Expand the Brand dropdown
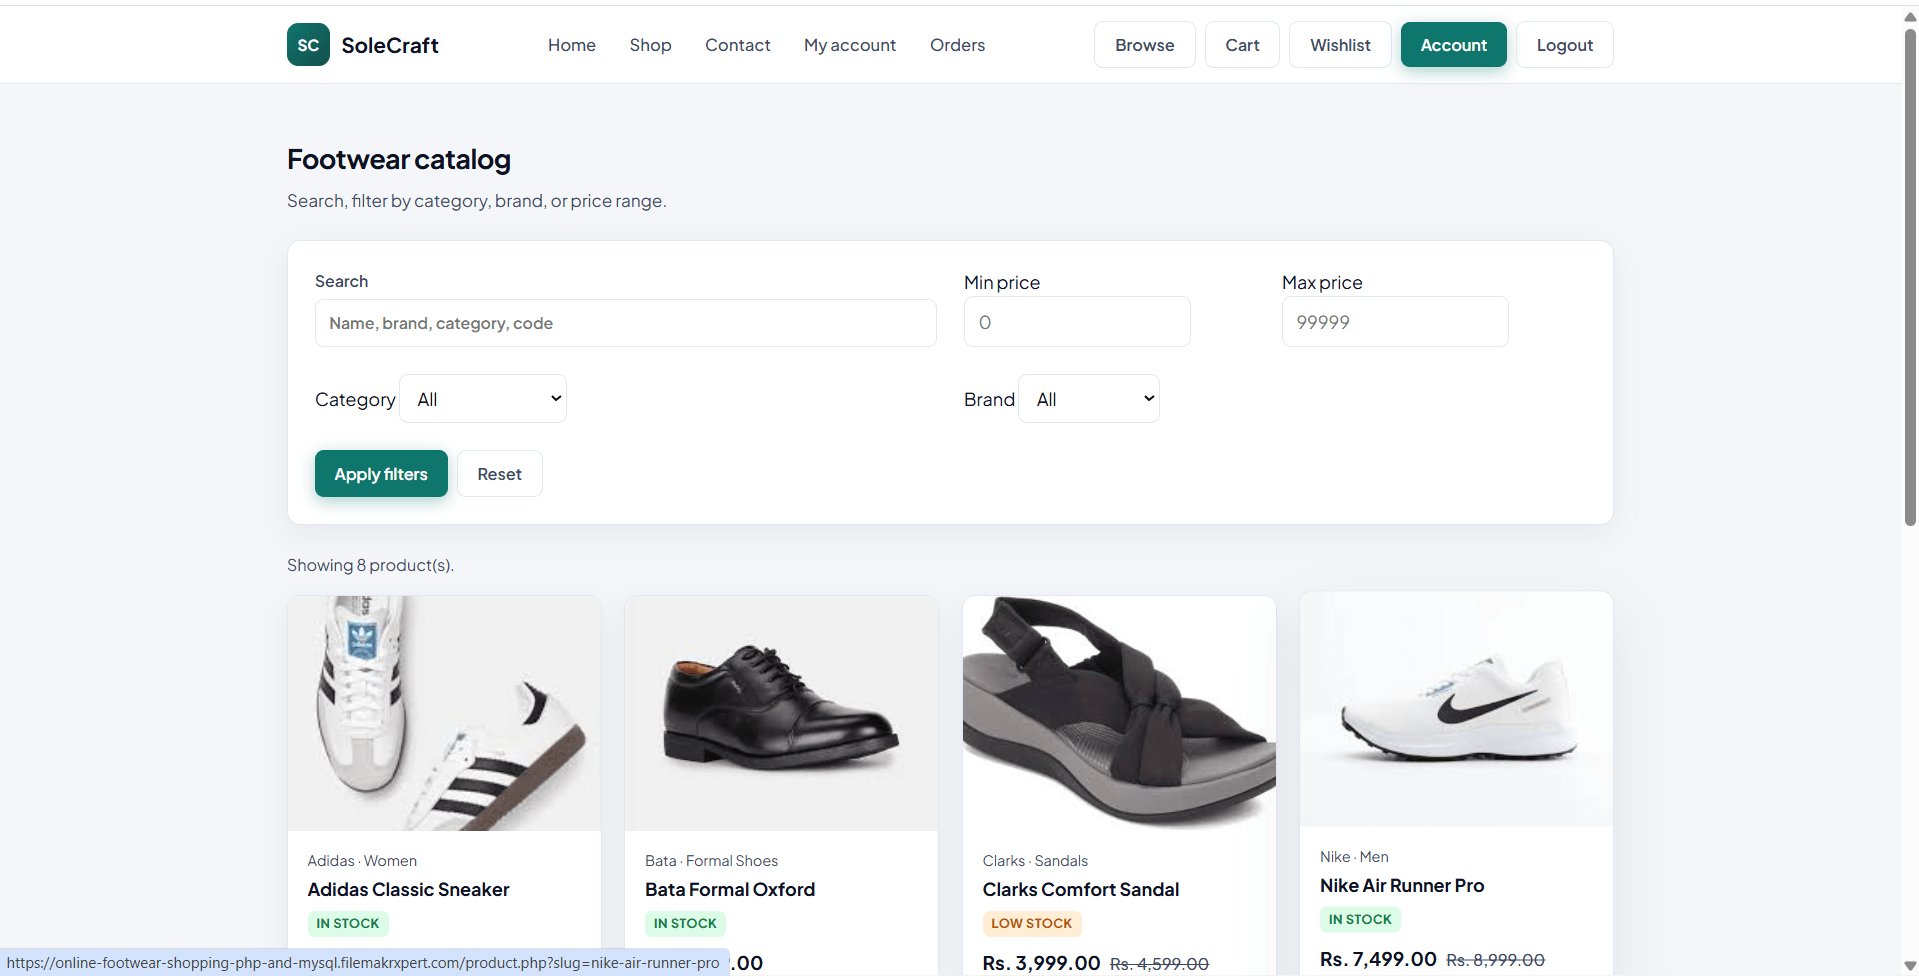1919x976 pixels. [x=1089, y=399]
